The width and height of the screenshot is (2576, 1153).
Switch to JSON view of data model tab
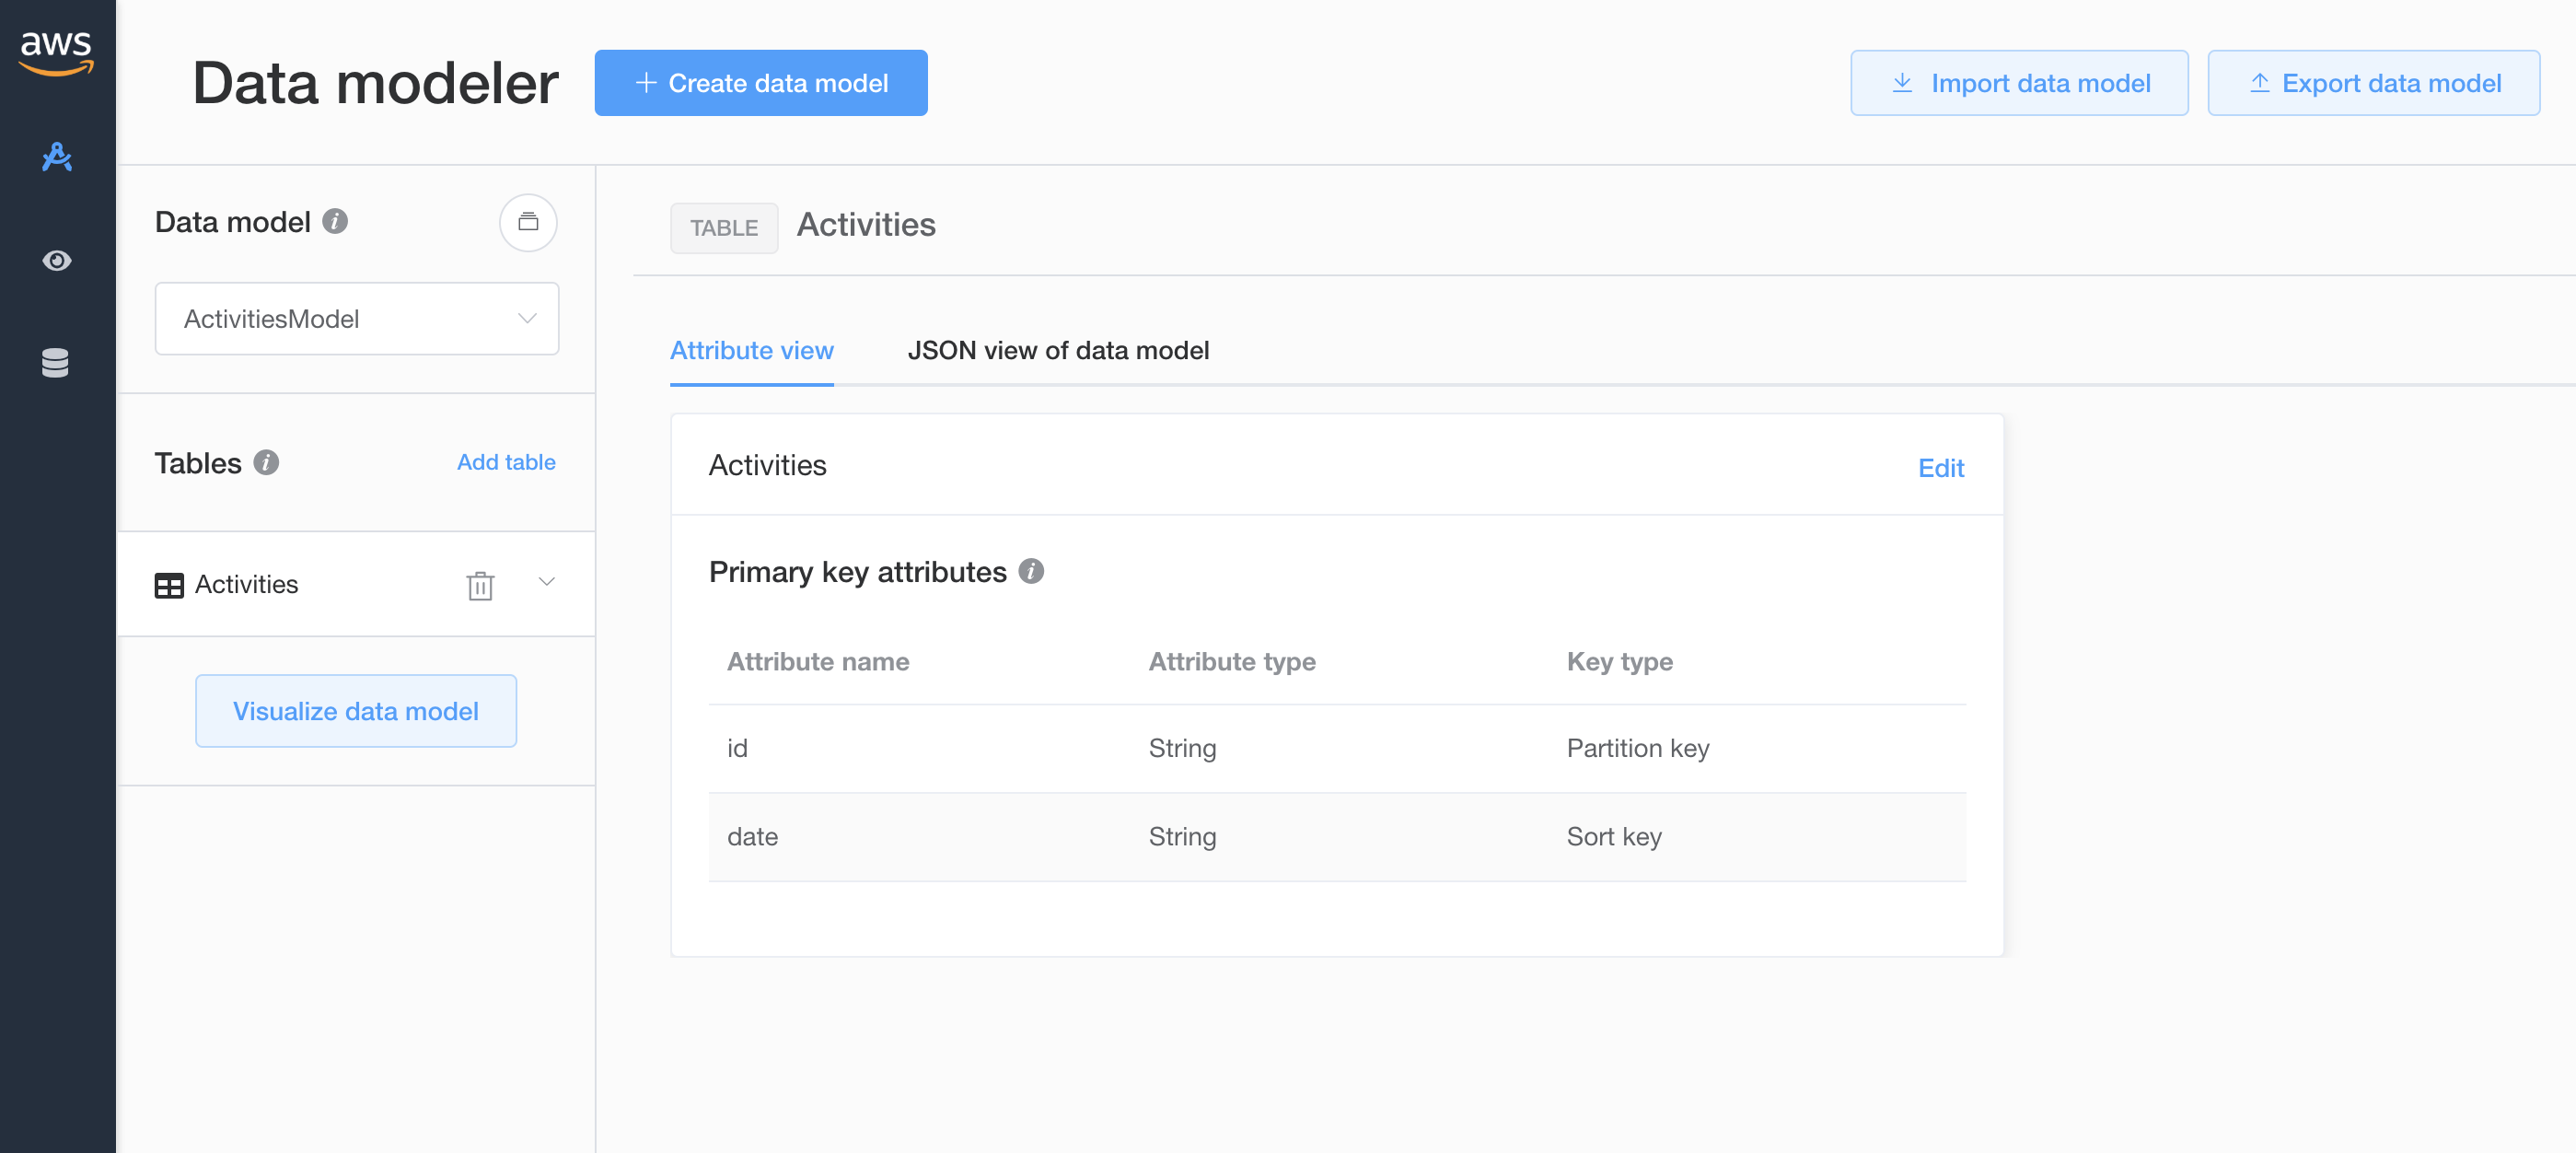pos(1058,351)
